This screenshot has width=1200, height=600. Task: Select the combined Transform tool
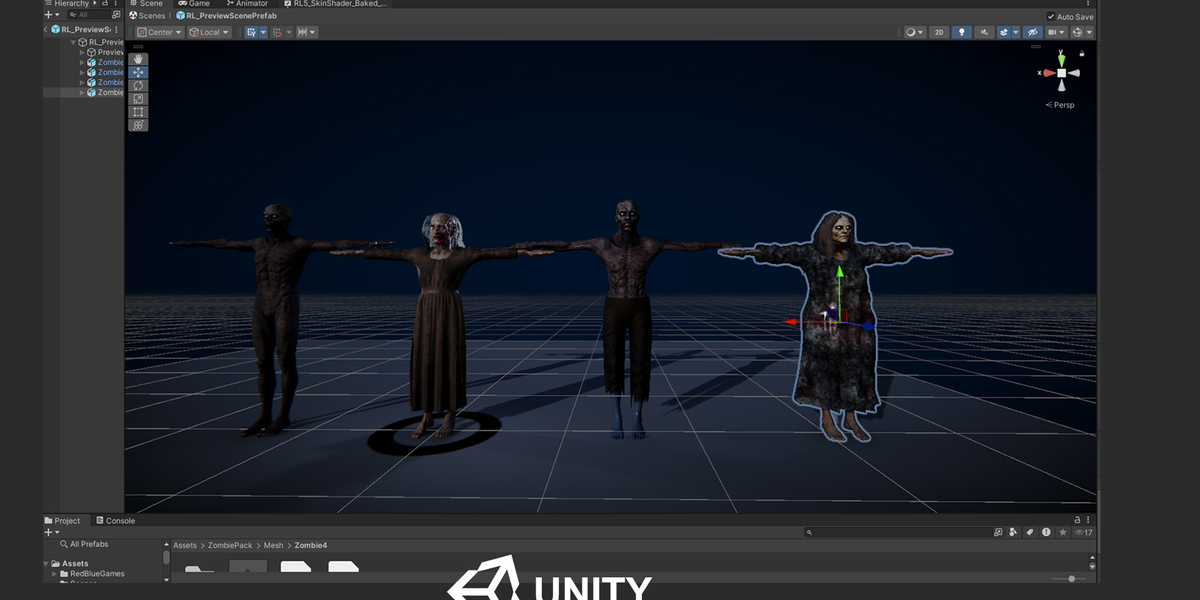click(x=138, y=125)
